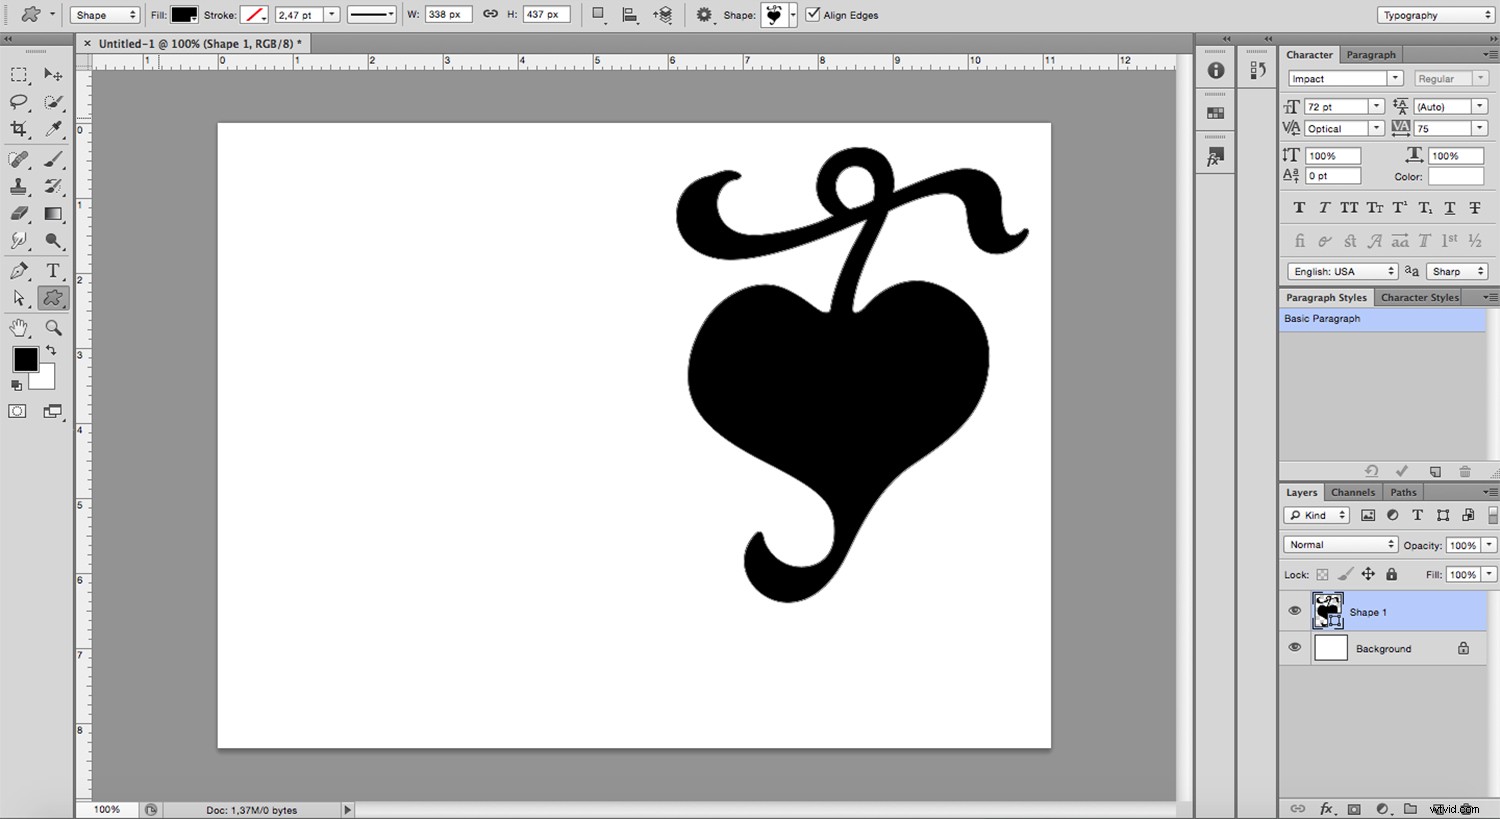Open the blend mode dropdown showing Normal
The height and width of the screenshot is (819, 1500).
coord(1339,544)
